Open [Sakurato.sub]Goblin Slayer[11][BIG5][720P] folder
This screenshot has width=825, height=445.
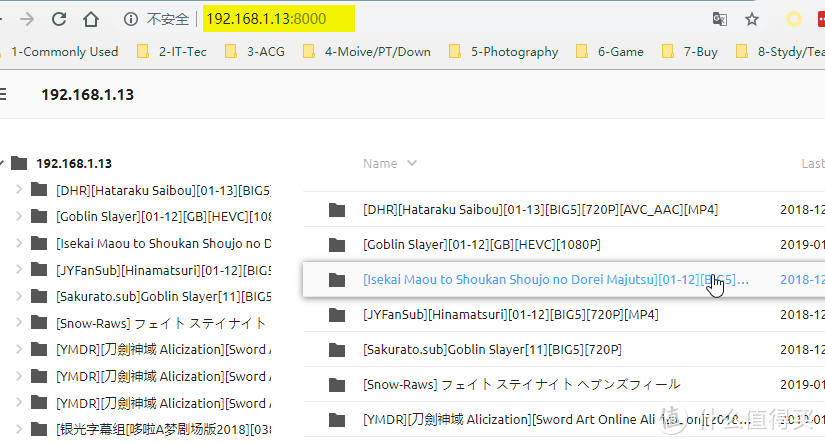pyautogui.click(x=492, y=350)
